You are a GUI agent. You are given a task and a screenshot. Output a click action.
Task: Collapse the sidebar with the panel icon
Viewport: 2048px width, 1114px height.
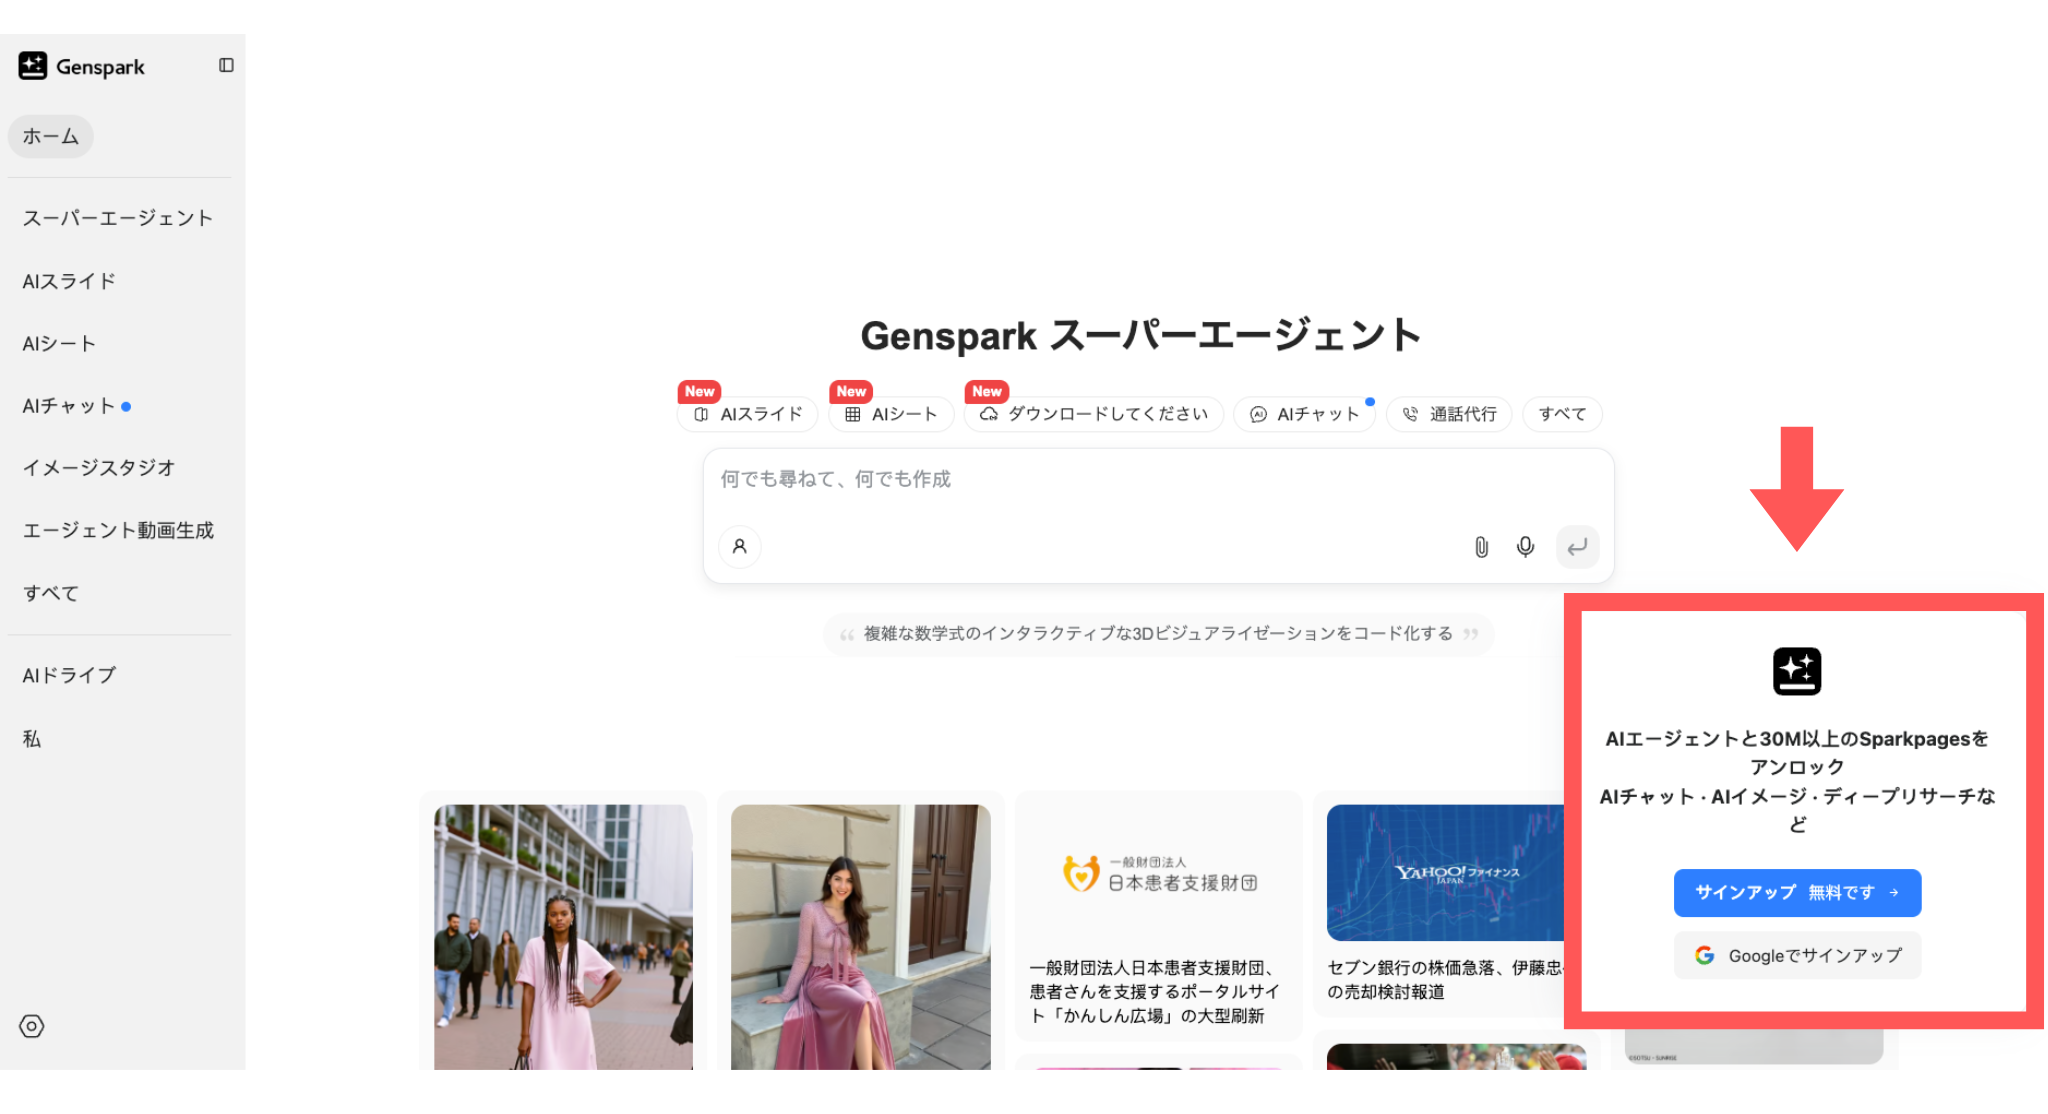pos(226,65)
